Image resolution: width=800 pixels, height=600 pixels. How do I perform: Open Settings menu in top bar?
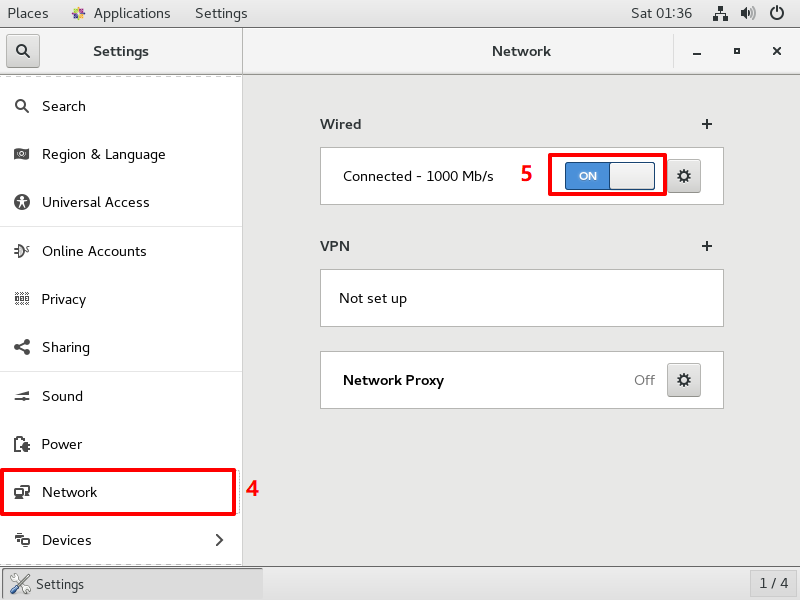(x=221, y=13)
